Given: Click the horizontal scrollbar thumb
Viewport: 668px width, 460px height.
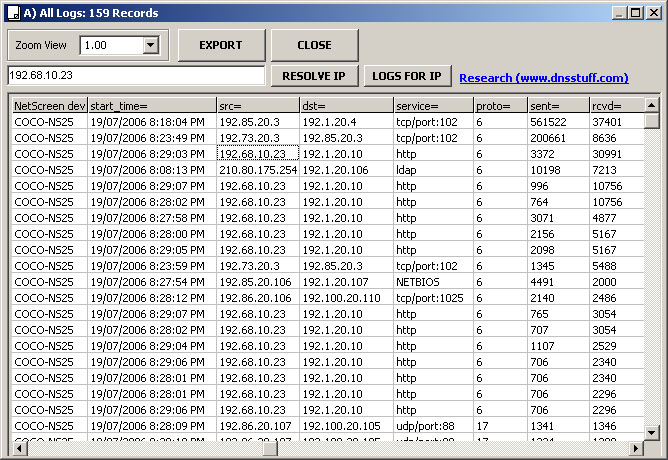Looking at the screenshot, I should coord(270,448).
